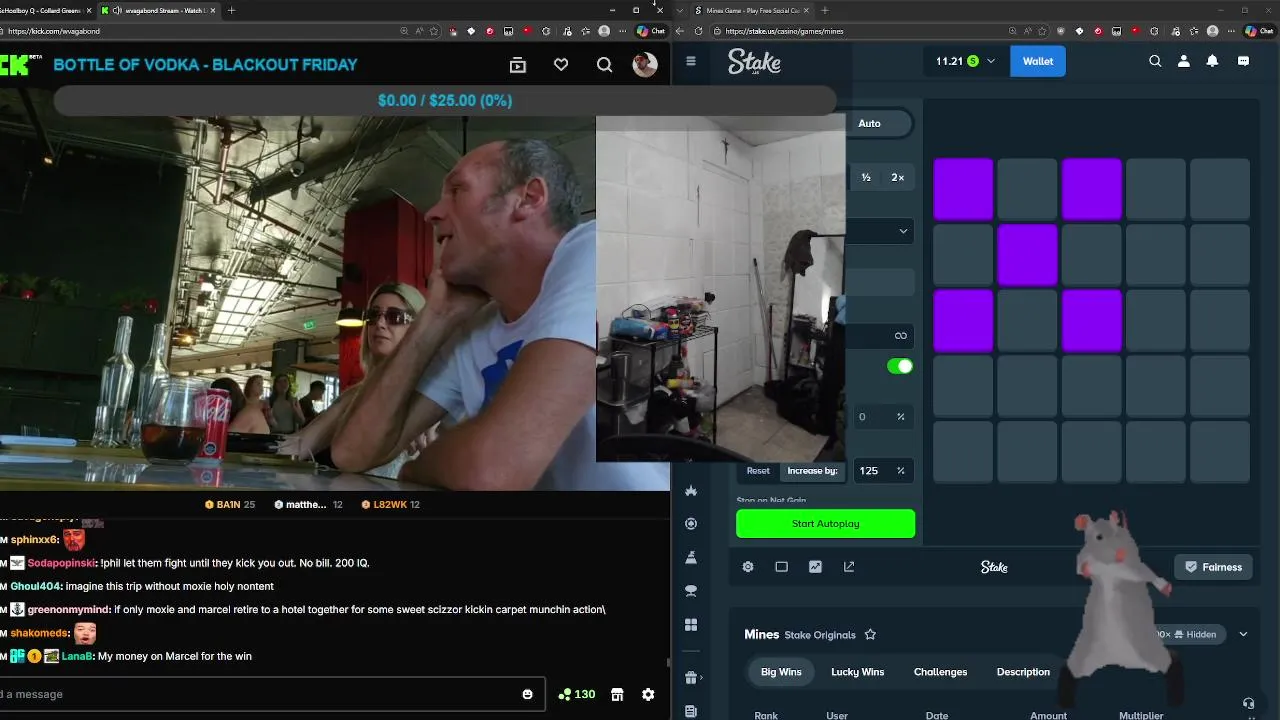
Task: Click the Wallet button
Action: pyautogui.click(x=1038, y=61)
